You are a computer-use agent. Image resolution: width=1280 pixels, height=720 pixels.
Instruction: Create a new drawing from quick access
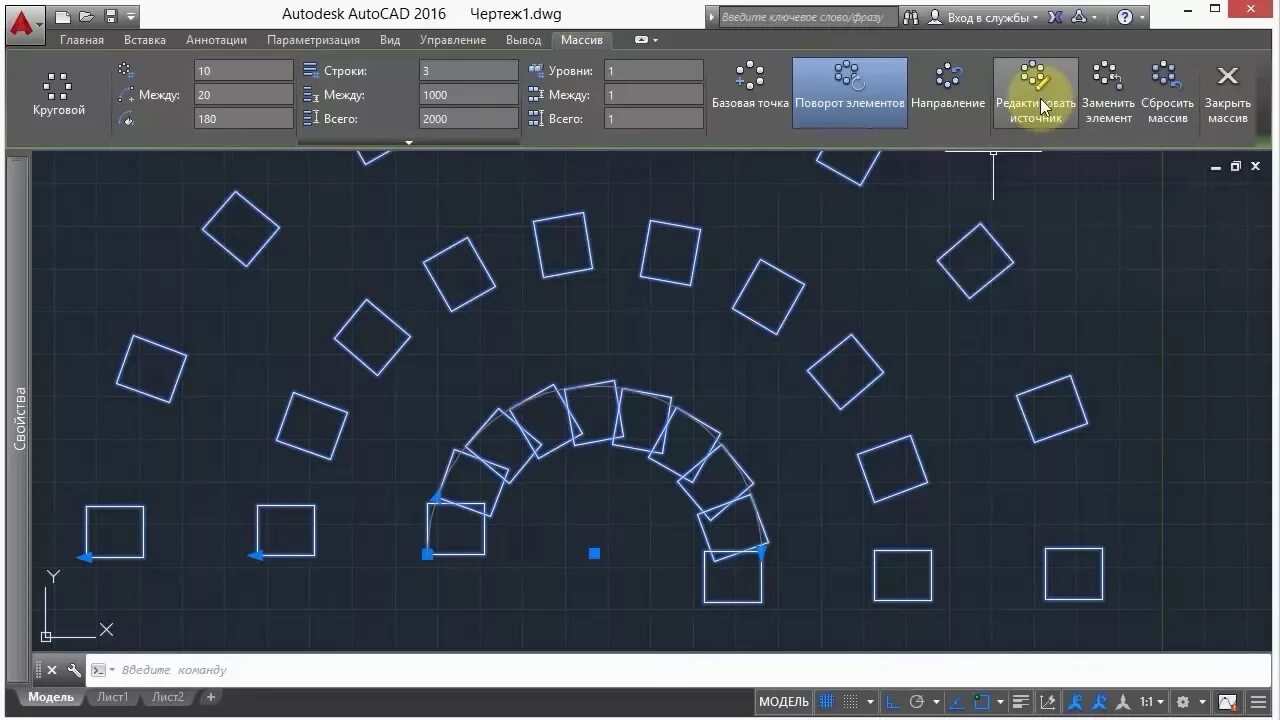click(x=63, y=16)
